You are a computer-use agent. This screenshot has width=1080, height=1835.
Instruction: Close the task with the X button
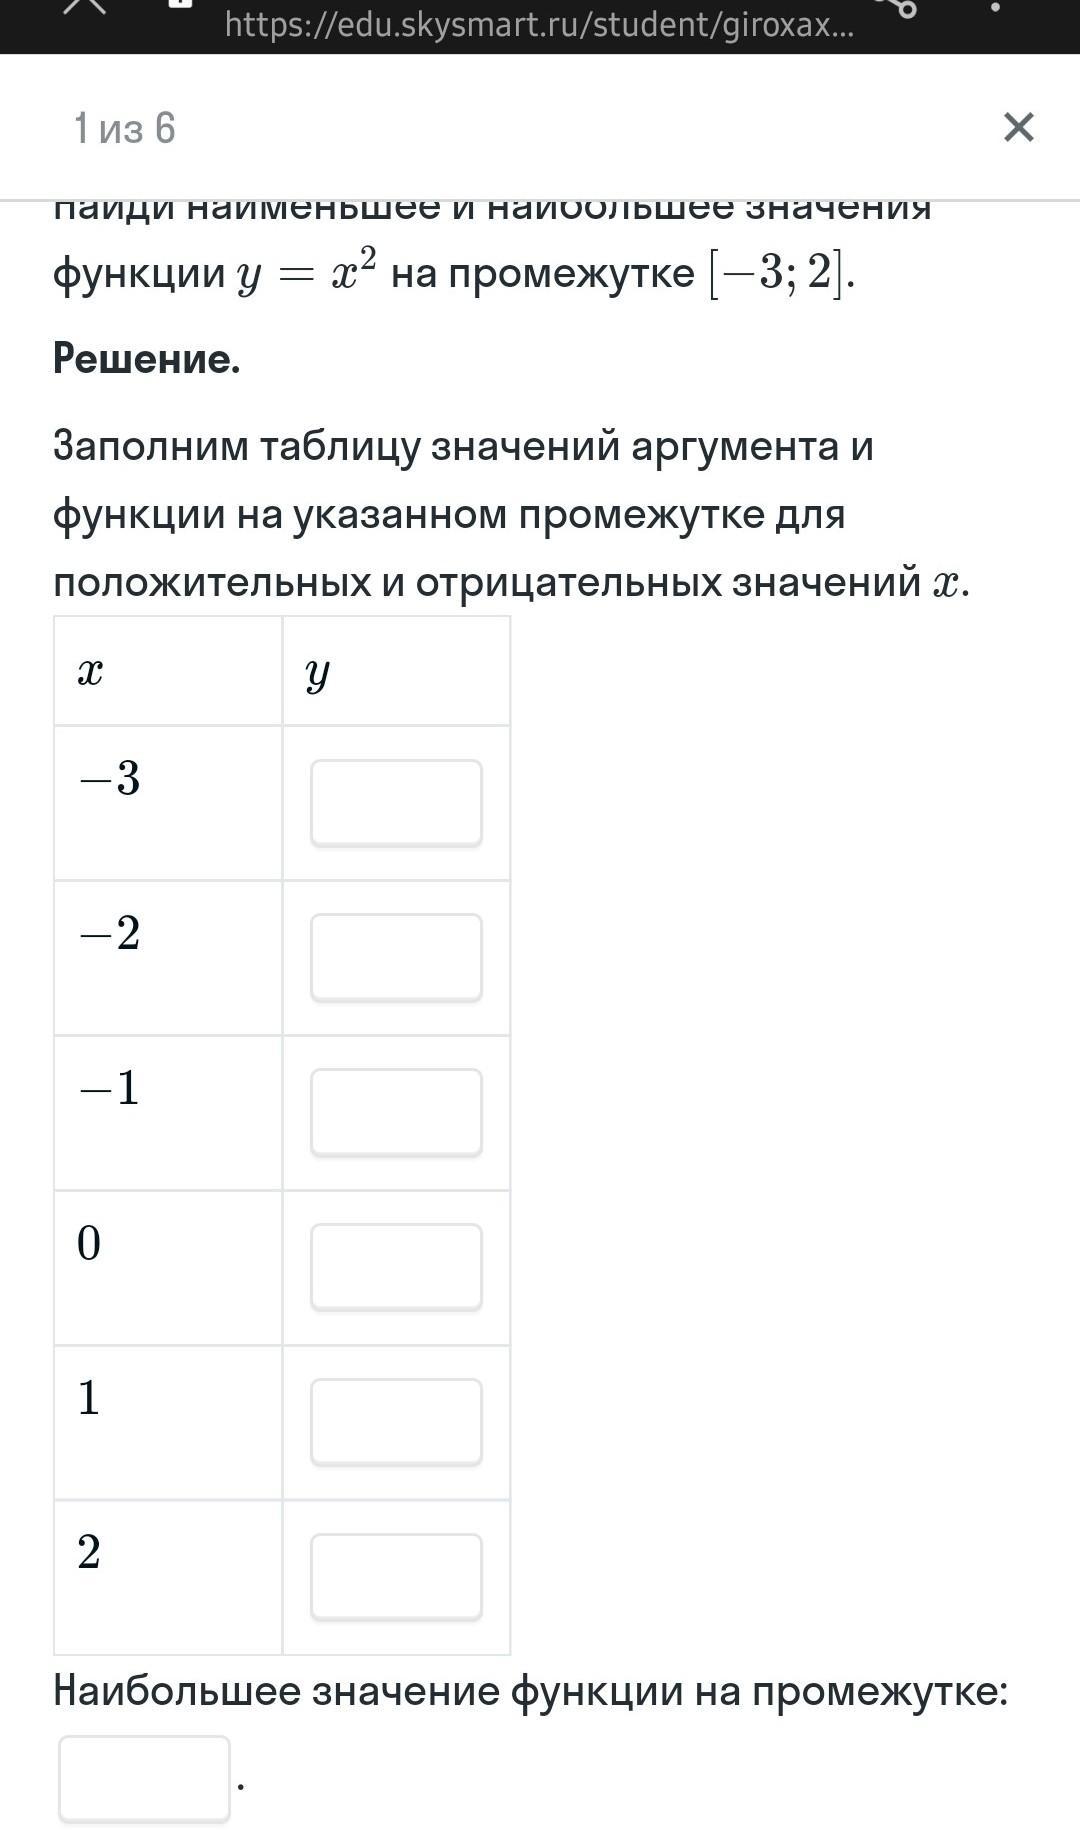click(x=1018, y=127)
